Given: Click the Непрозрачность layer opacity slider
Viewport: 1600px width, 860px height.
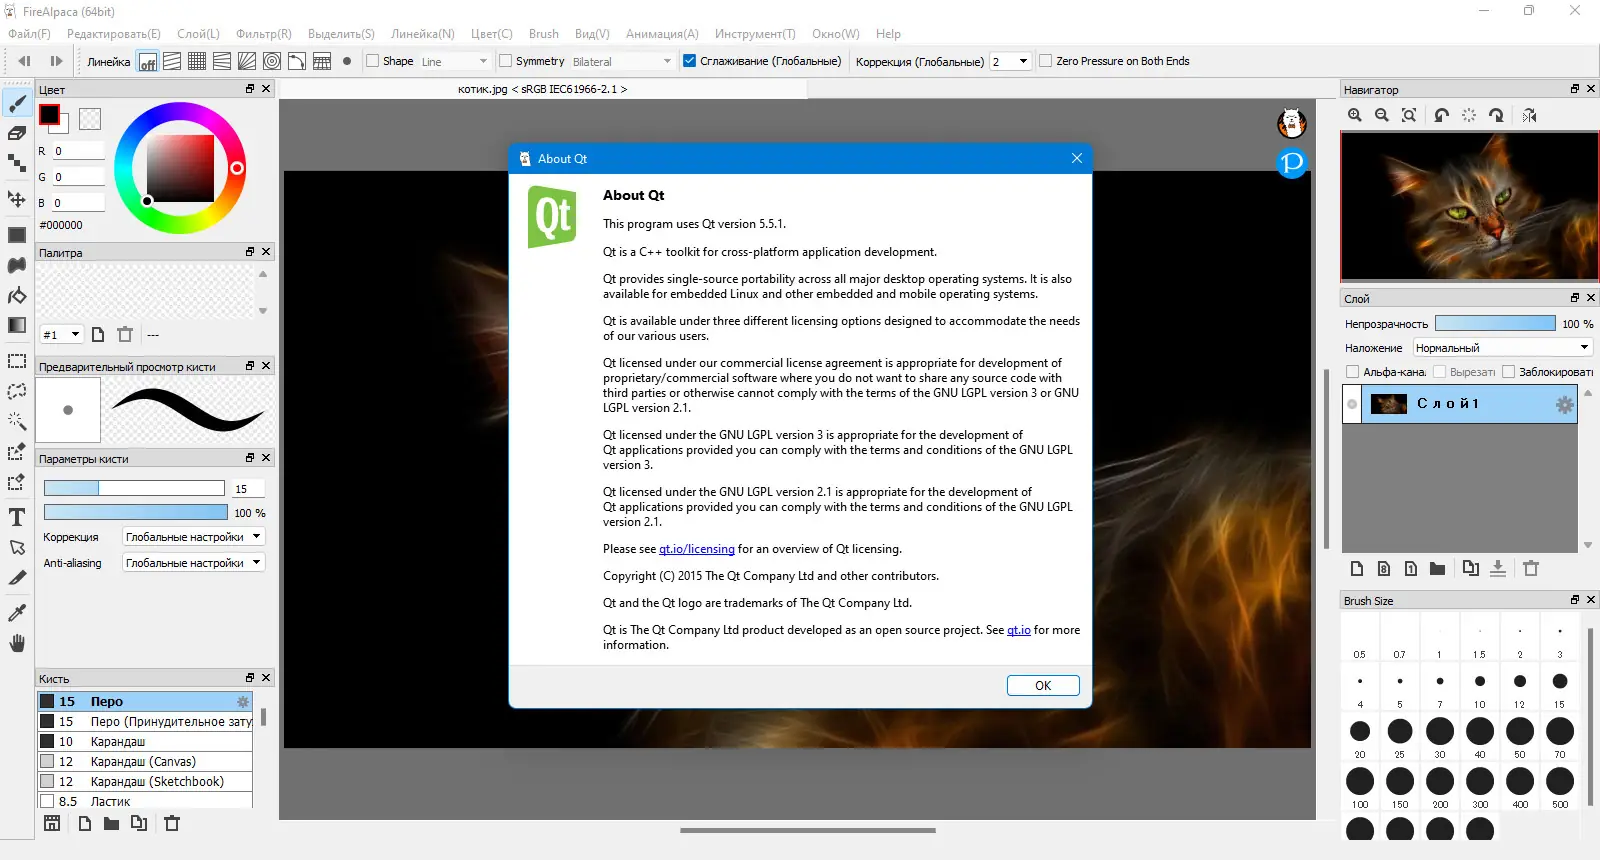Looking at the screenshot, I should pyautogui.click(x=1495, y=323).
